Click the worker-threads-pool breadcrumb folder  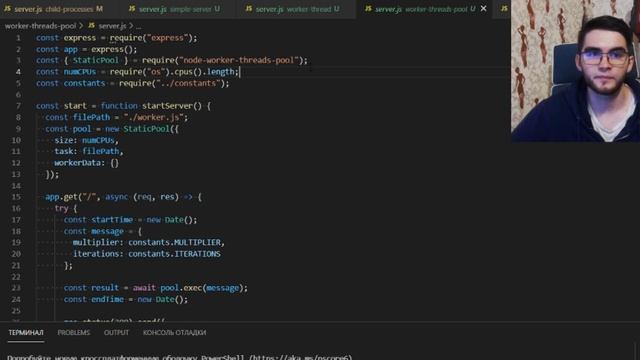click(x=40, y=26)
